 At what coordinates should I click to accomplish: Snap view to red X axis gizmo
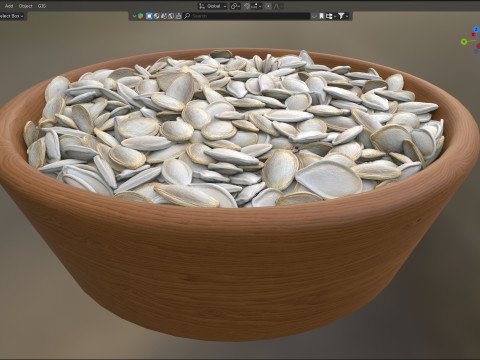(x=473, y=35)
